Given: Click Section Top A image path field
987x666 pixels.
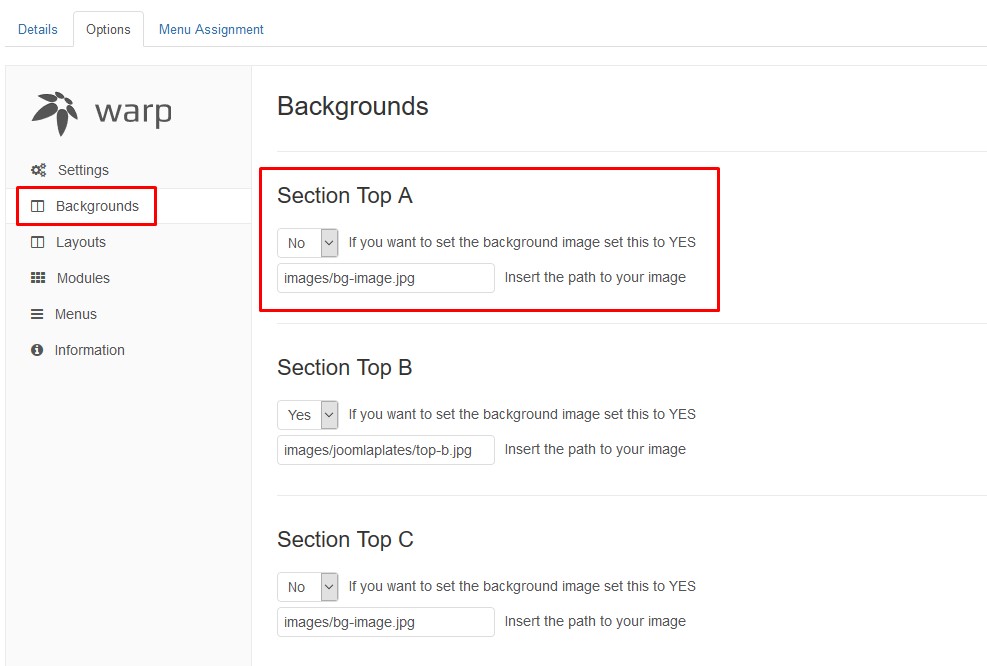Looking at the screenshot, I should pyautogui.click(x=385, y=278).
